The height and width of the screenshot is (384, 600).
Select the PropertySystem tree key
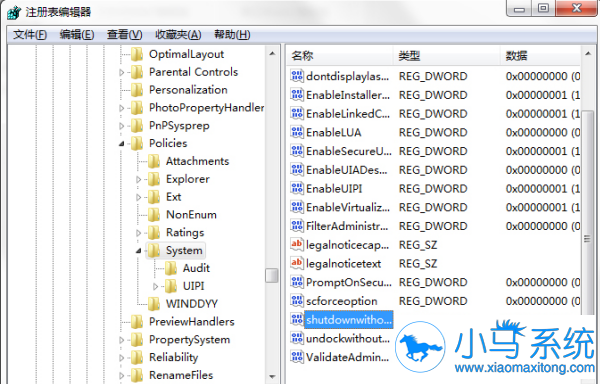tap(189, 340)
